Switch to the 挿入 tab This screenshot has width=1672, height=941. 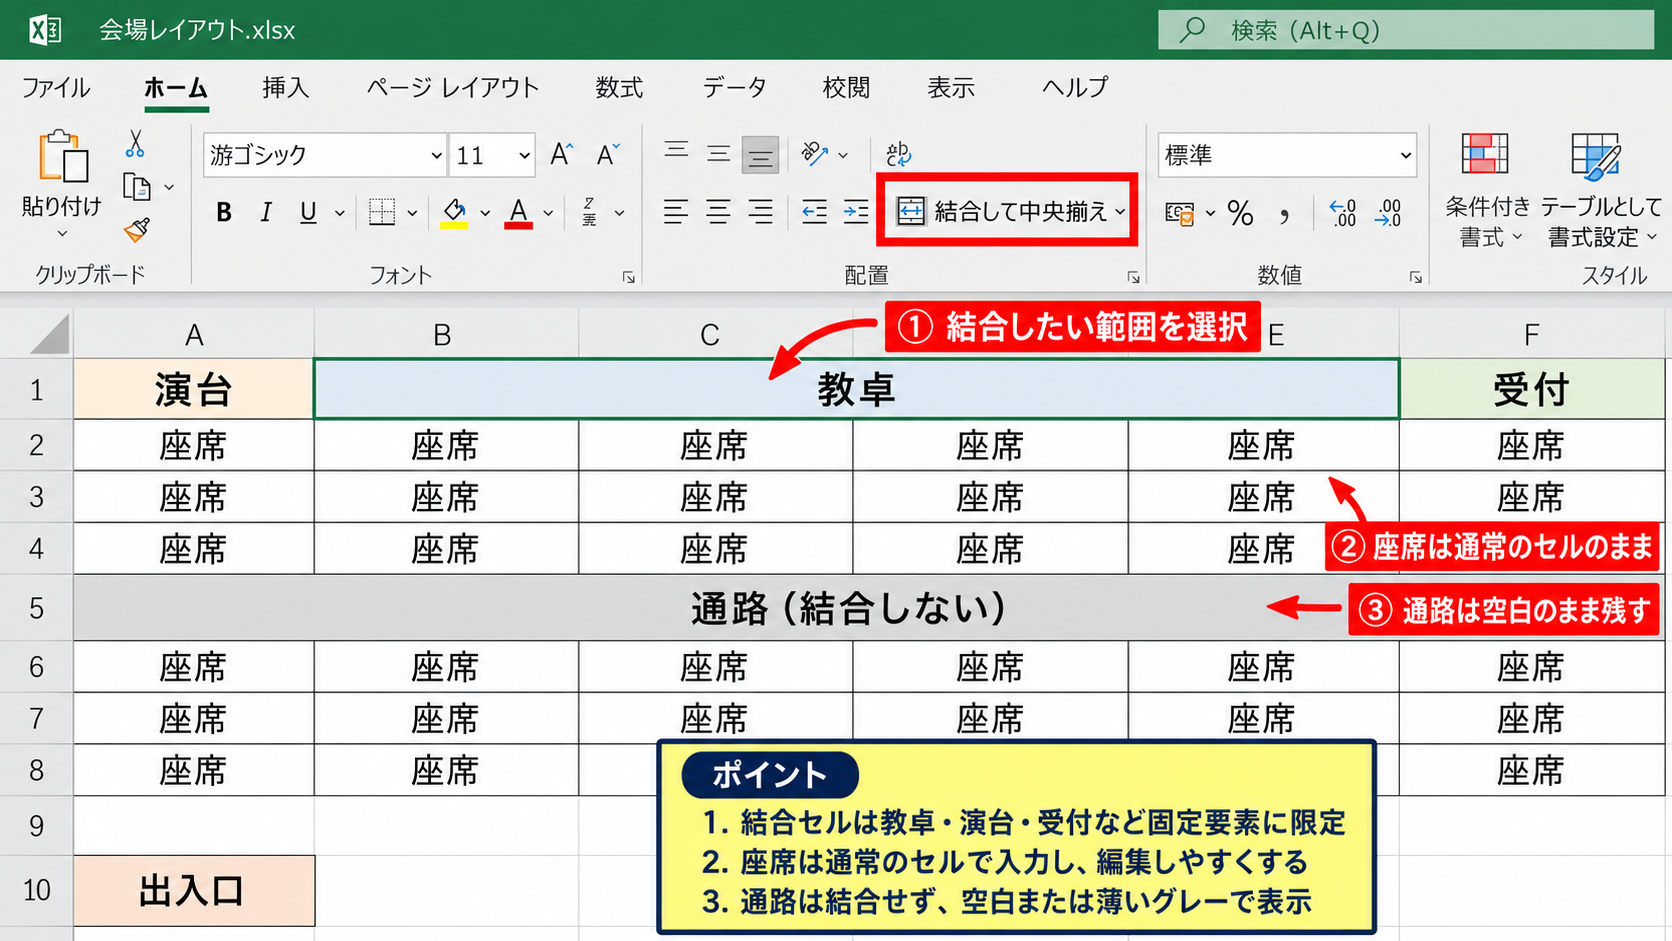point(286,88)
